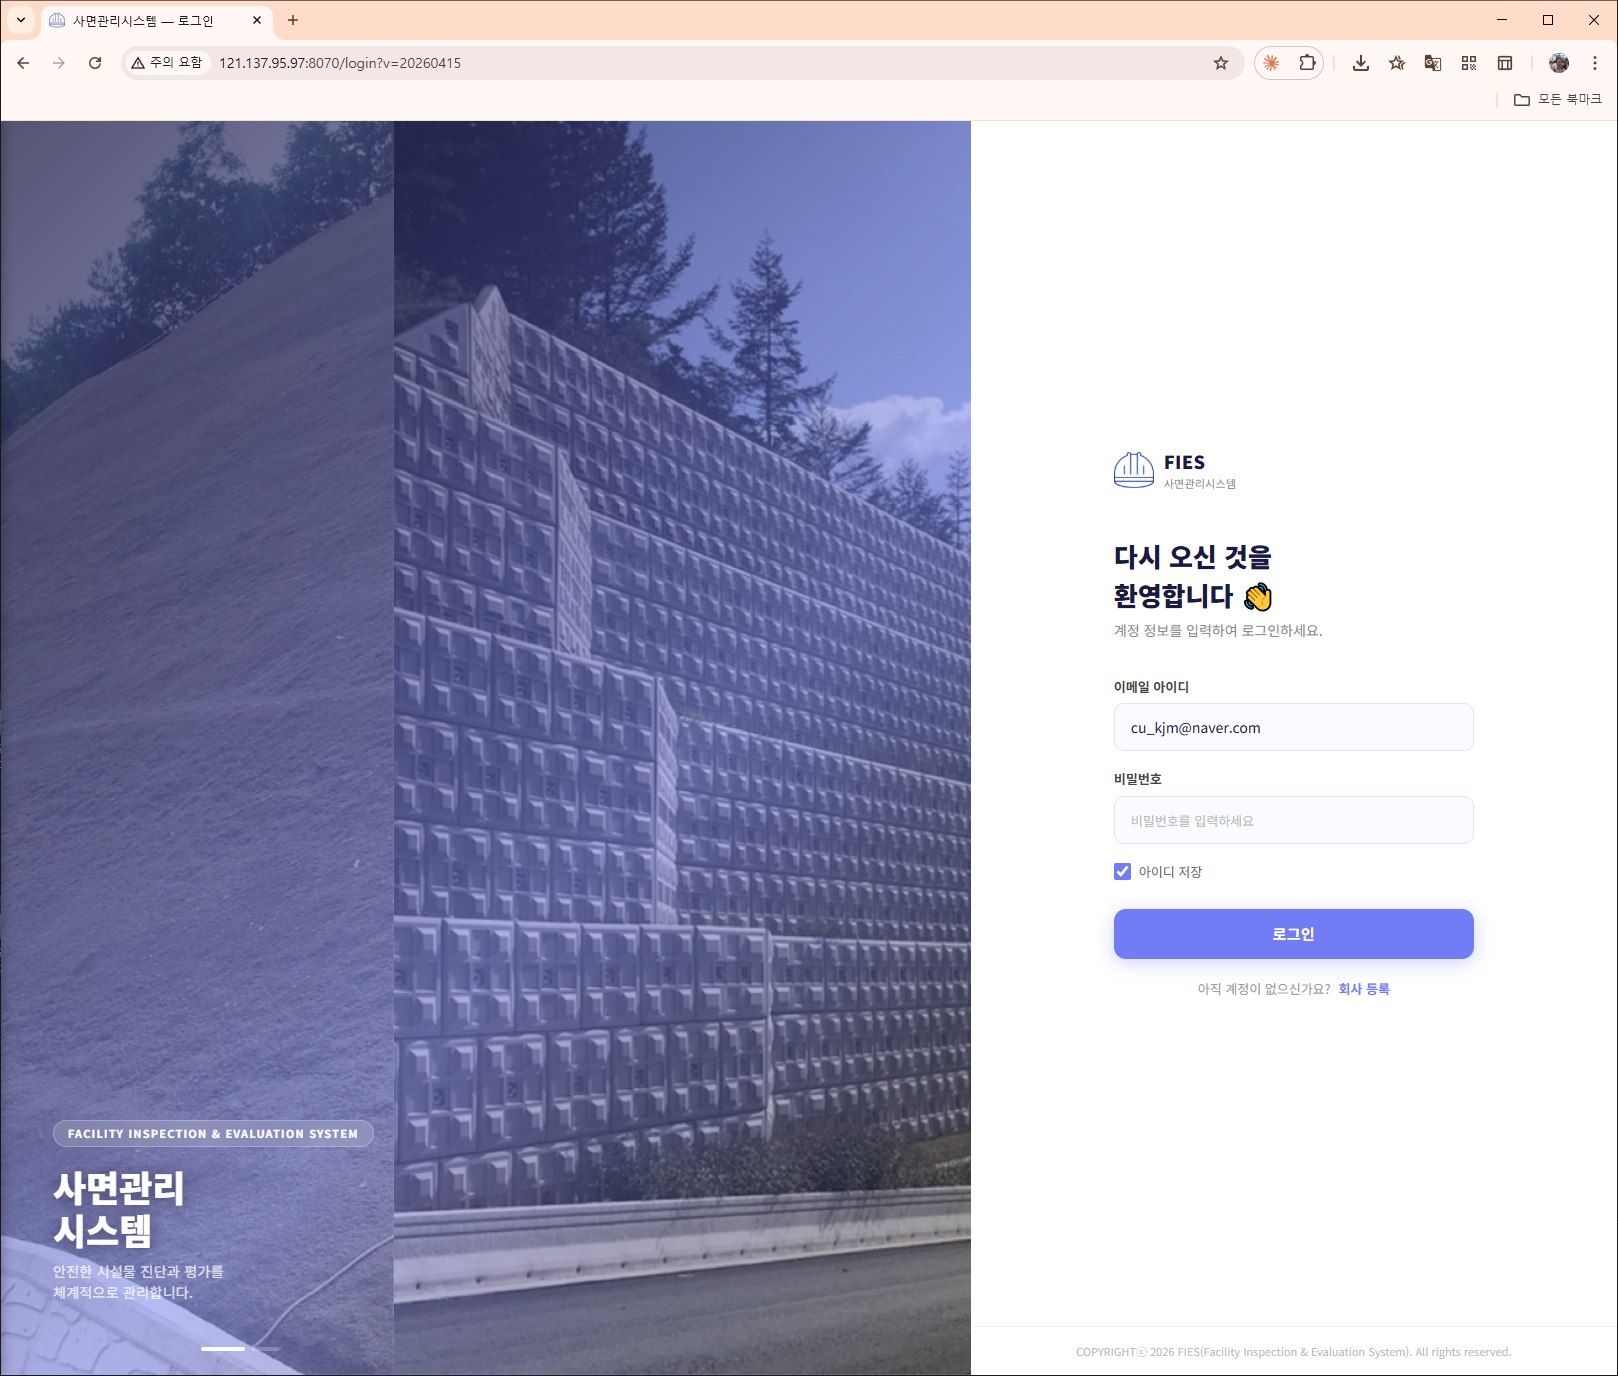Open a new browser tab
Image resolution: width=1618 pixels, height=1376 pixels.
tap(293, 20)
